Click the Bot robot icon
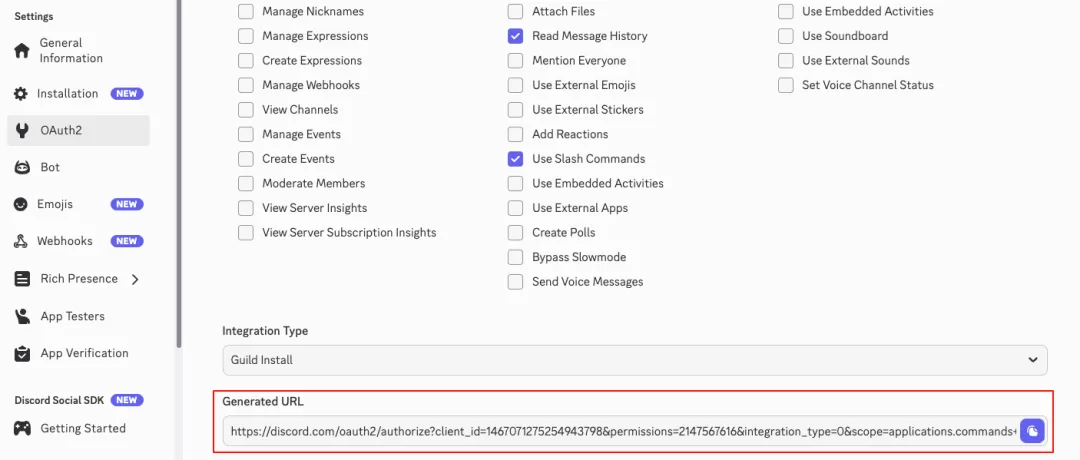The height and width of the screenshot is (460, 1080). pos(22,167)
